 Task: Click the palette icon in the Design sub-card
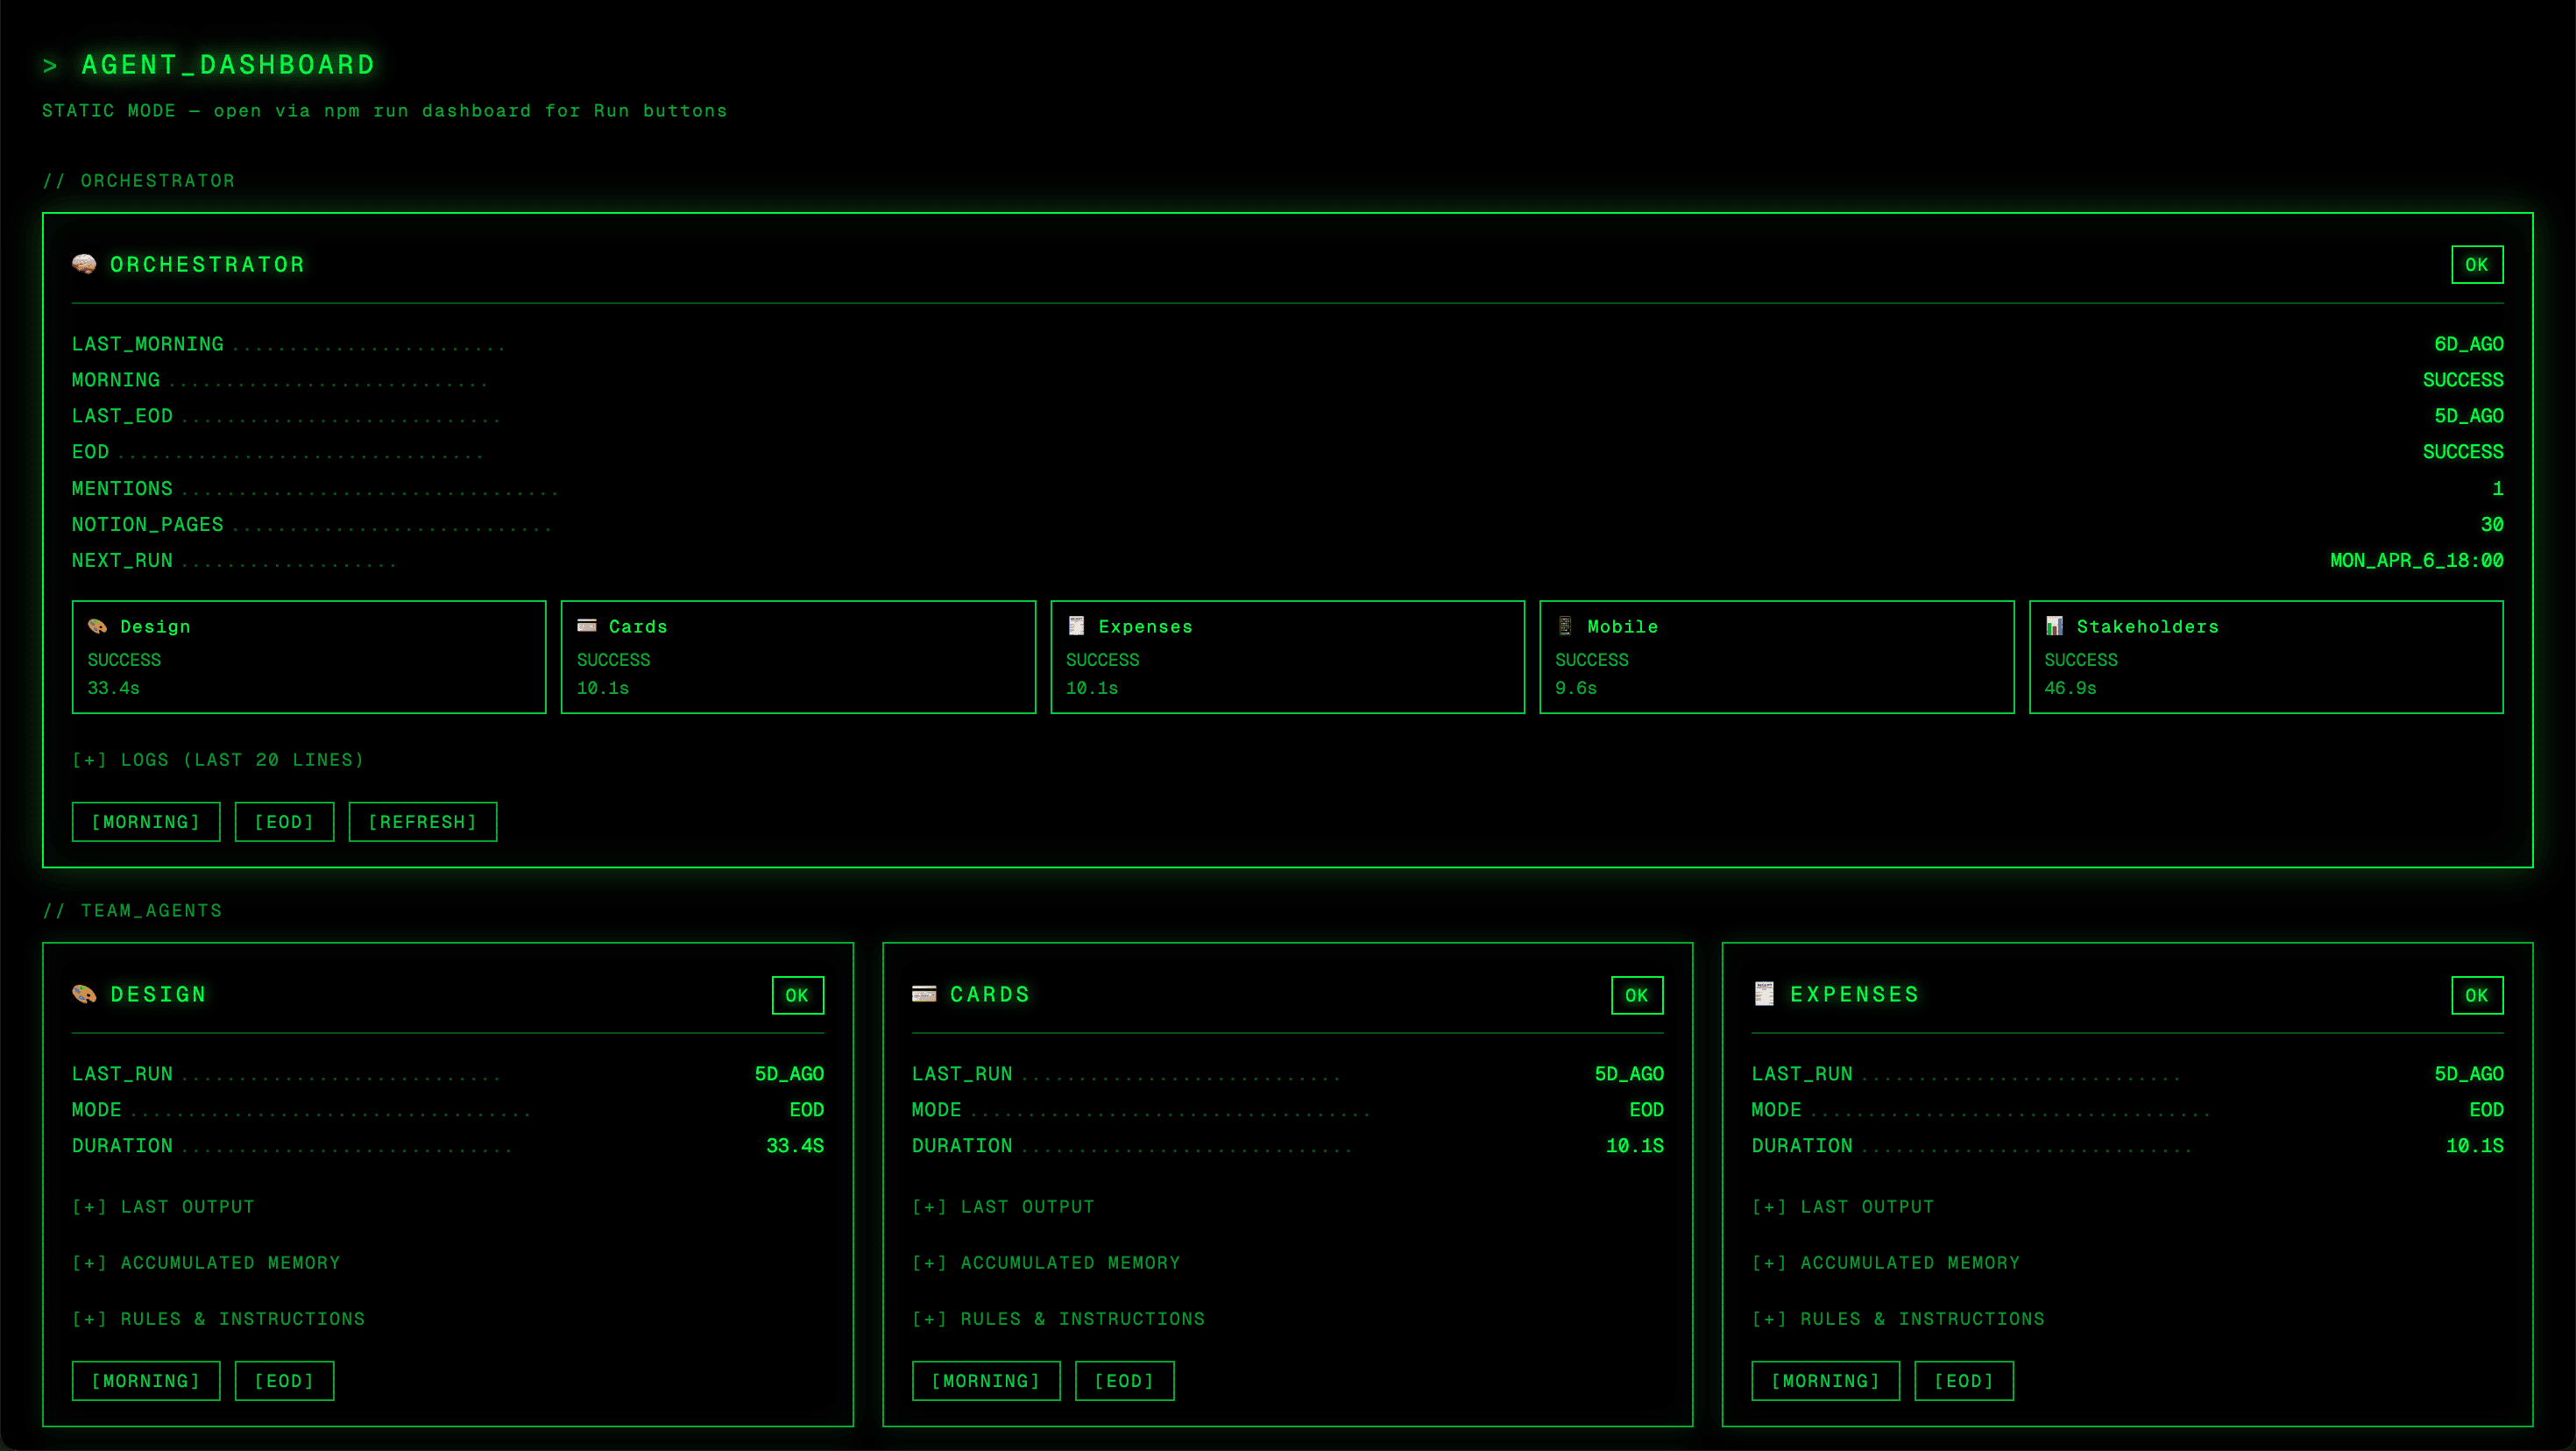click(x=97, y=626)
